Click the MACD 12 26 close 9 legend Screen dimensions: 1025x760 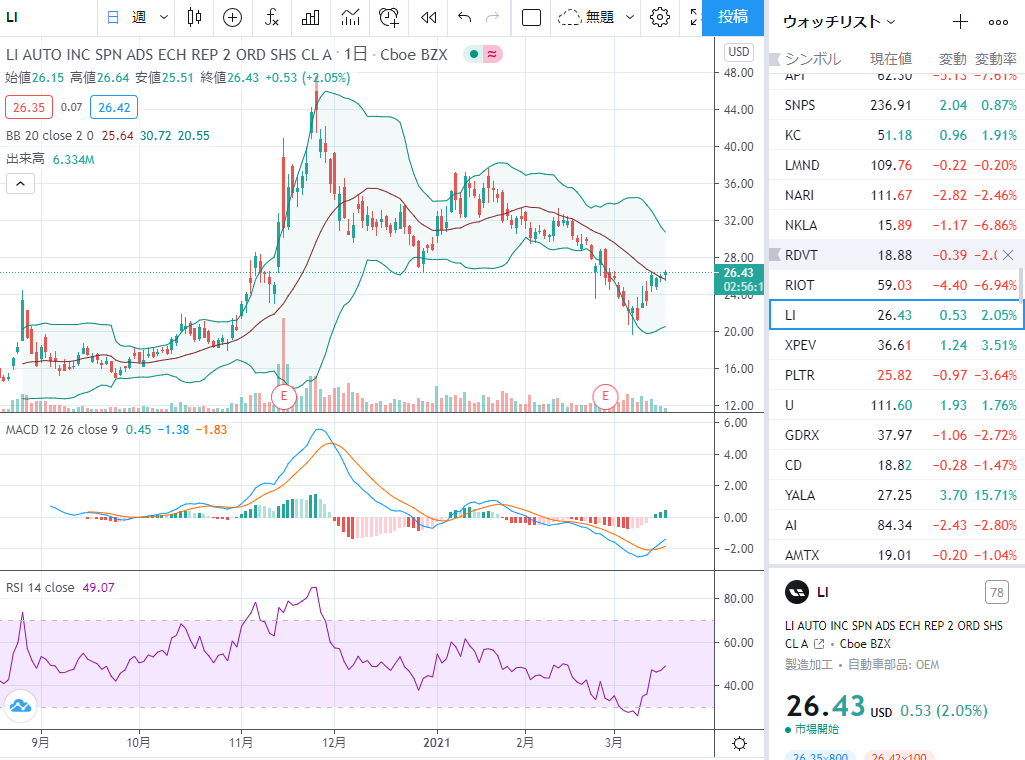[61, 430]
